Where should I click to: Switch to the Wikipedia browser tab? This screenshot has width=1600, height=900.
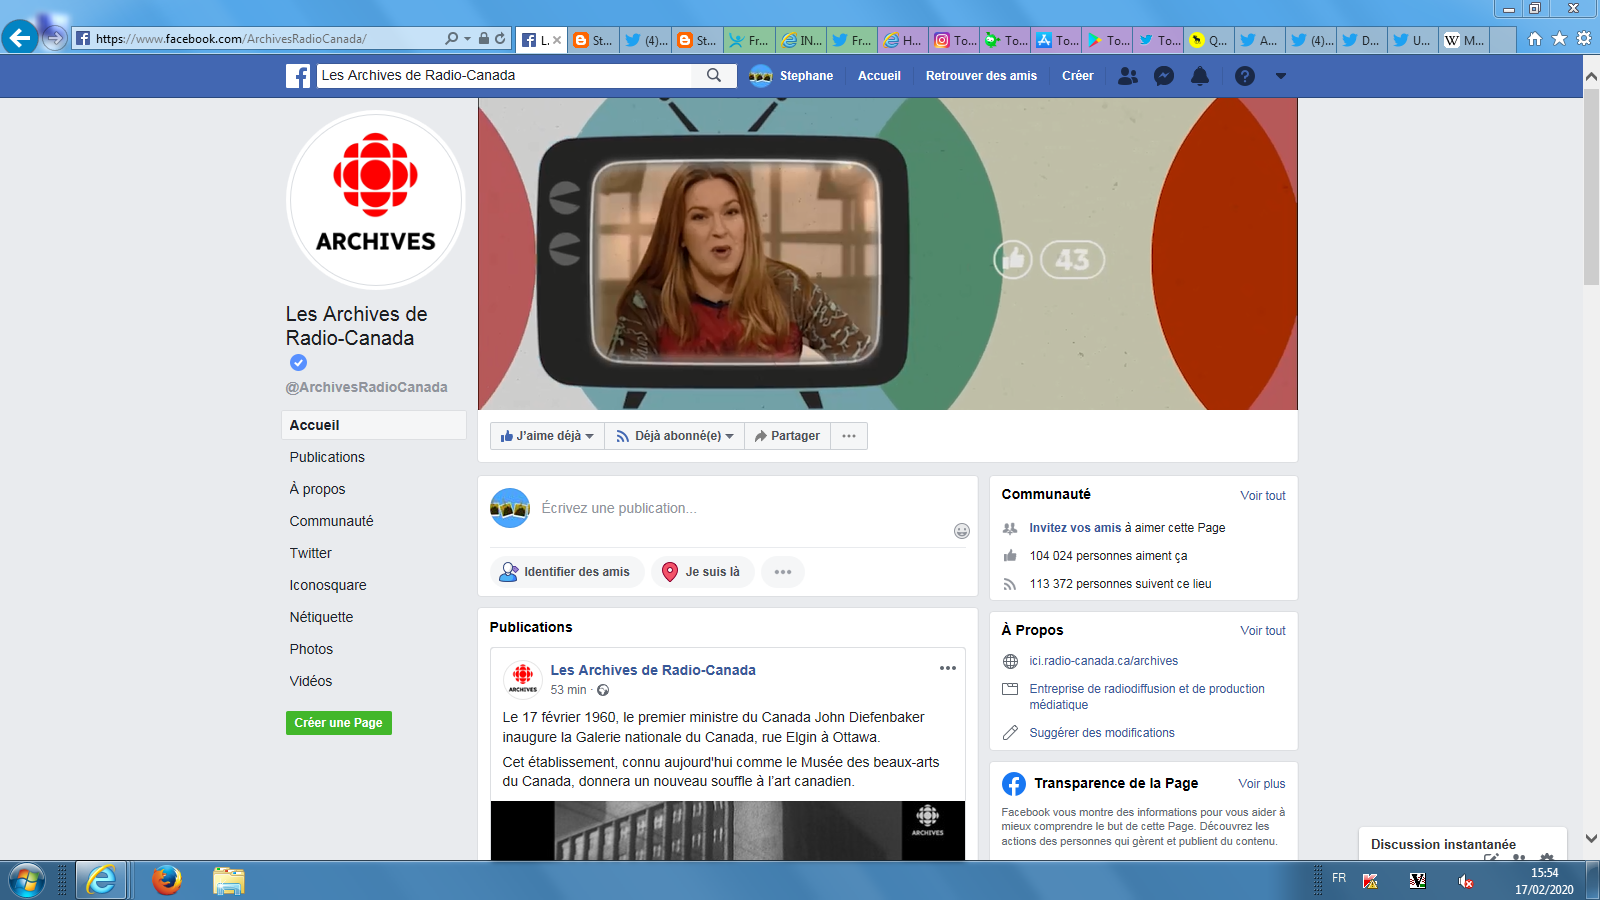tap(1465, 40)
